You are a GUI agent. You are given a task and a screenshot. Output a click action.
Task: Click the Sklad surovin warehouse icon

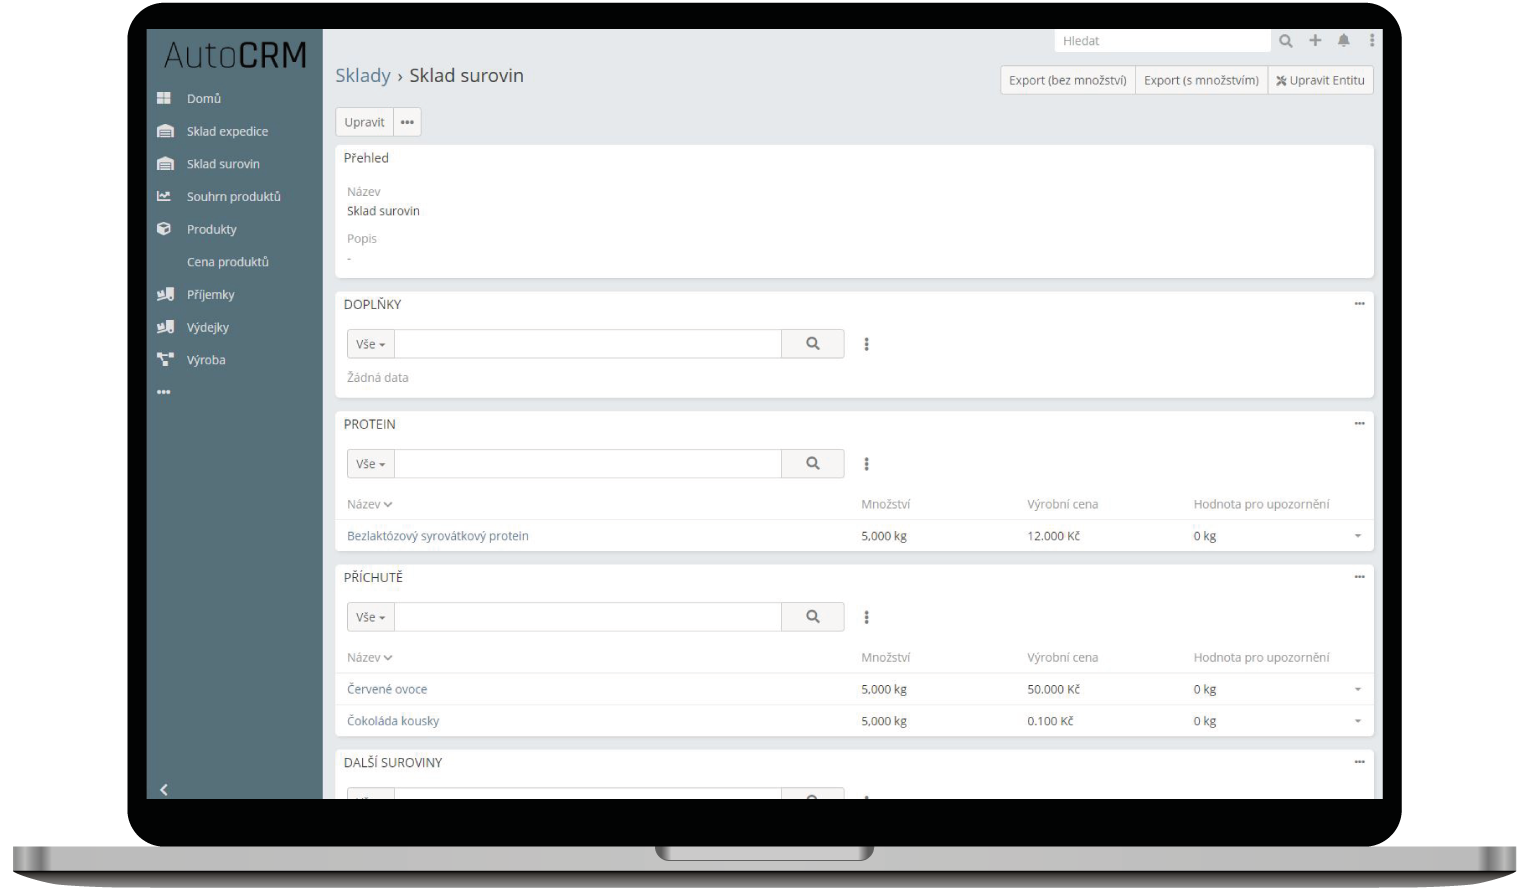(x=165, y=164)
